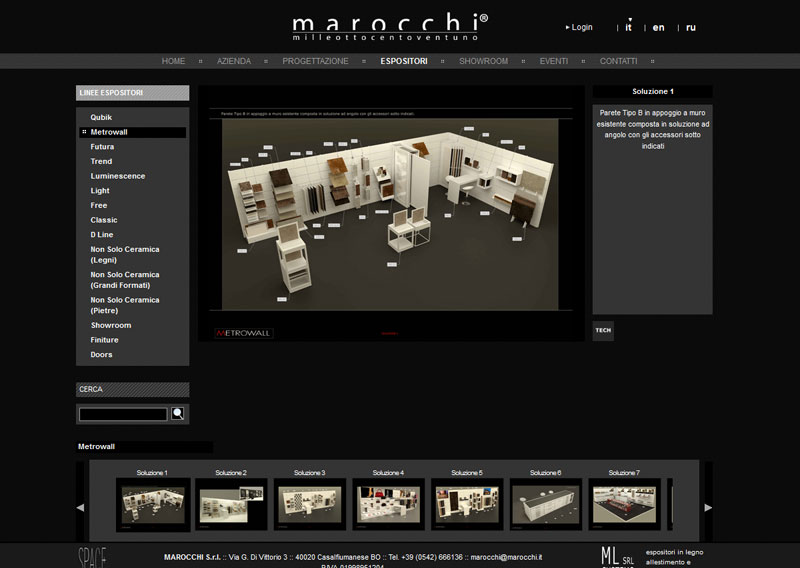Click the Metrowall logo under the image
The image size is (800, 568).
tap(243, 333)
